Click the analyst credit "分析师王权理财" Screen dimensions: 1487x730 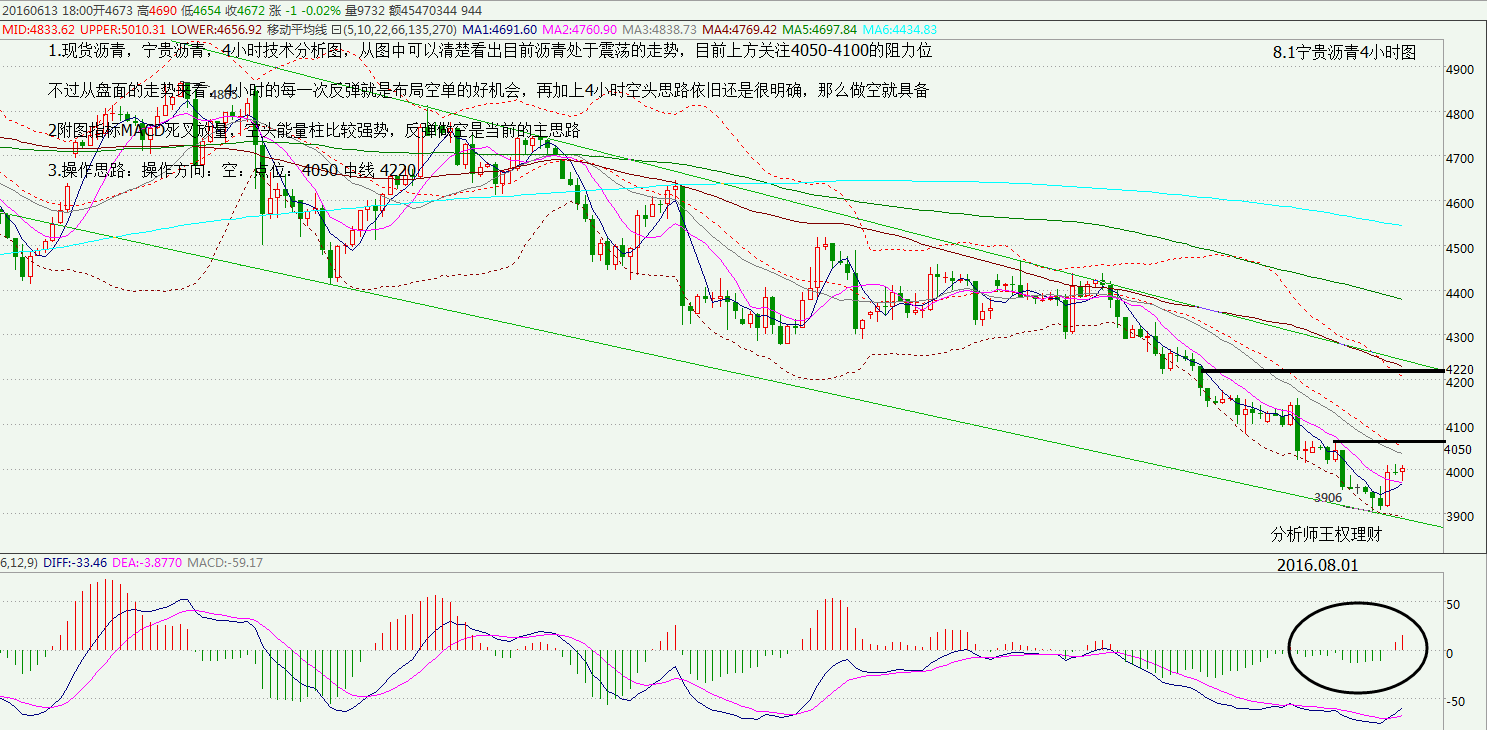(1326, 534)
